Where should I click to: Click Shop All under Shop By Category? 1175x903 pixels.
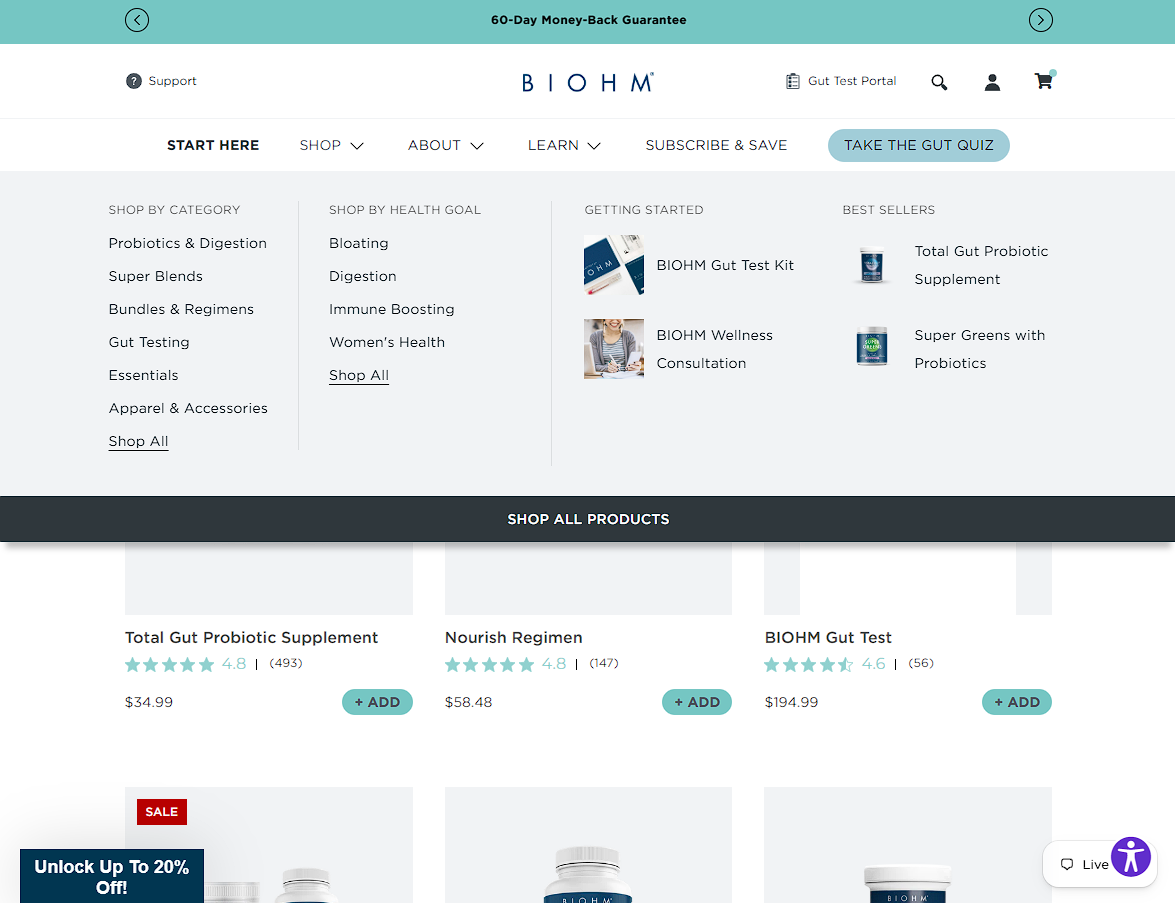coord(138,441)
